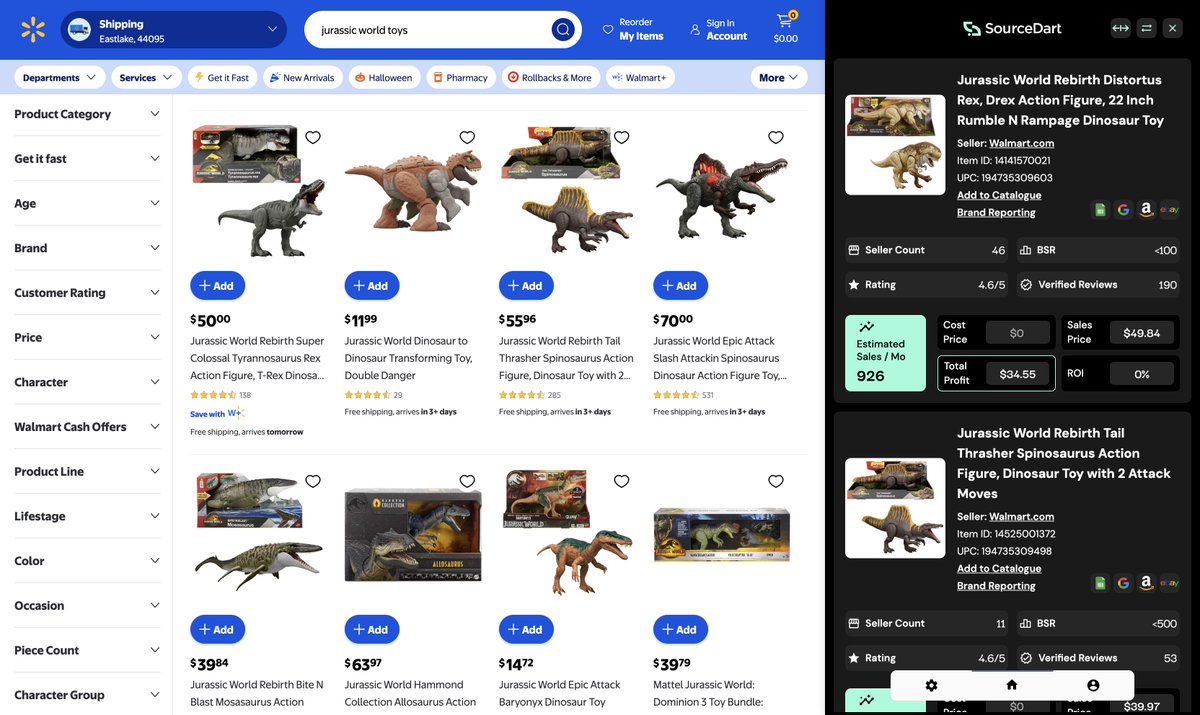Image resolution: width=1200 pixels, height=715 pixels.
Task: Click Walmart.com seller link on Distortus Rex card
Action: 1021,143
